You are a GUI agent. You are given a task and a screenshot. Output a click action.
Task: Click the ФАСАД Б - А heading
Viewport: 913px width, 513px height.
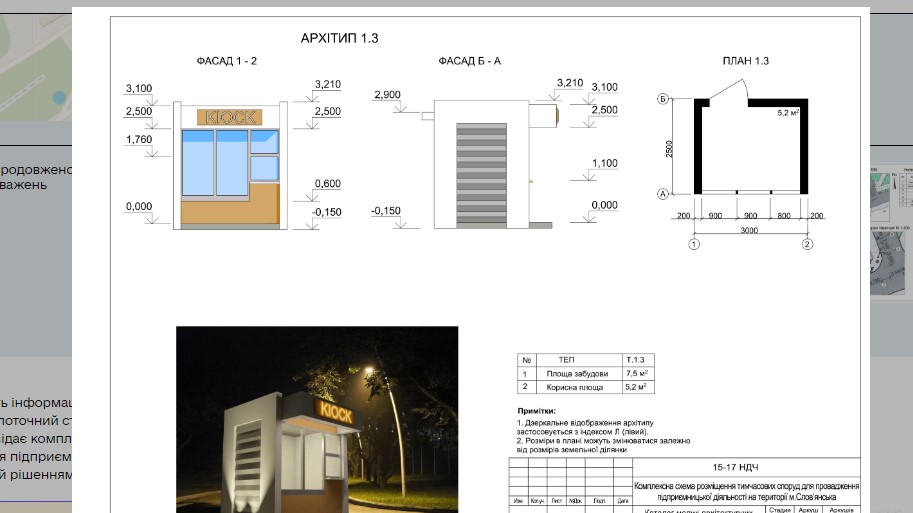tap(469, 61)
